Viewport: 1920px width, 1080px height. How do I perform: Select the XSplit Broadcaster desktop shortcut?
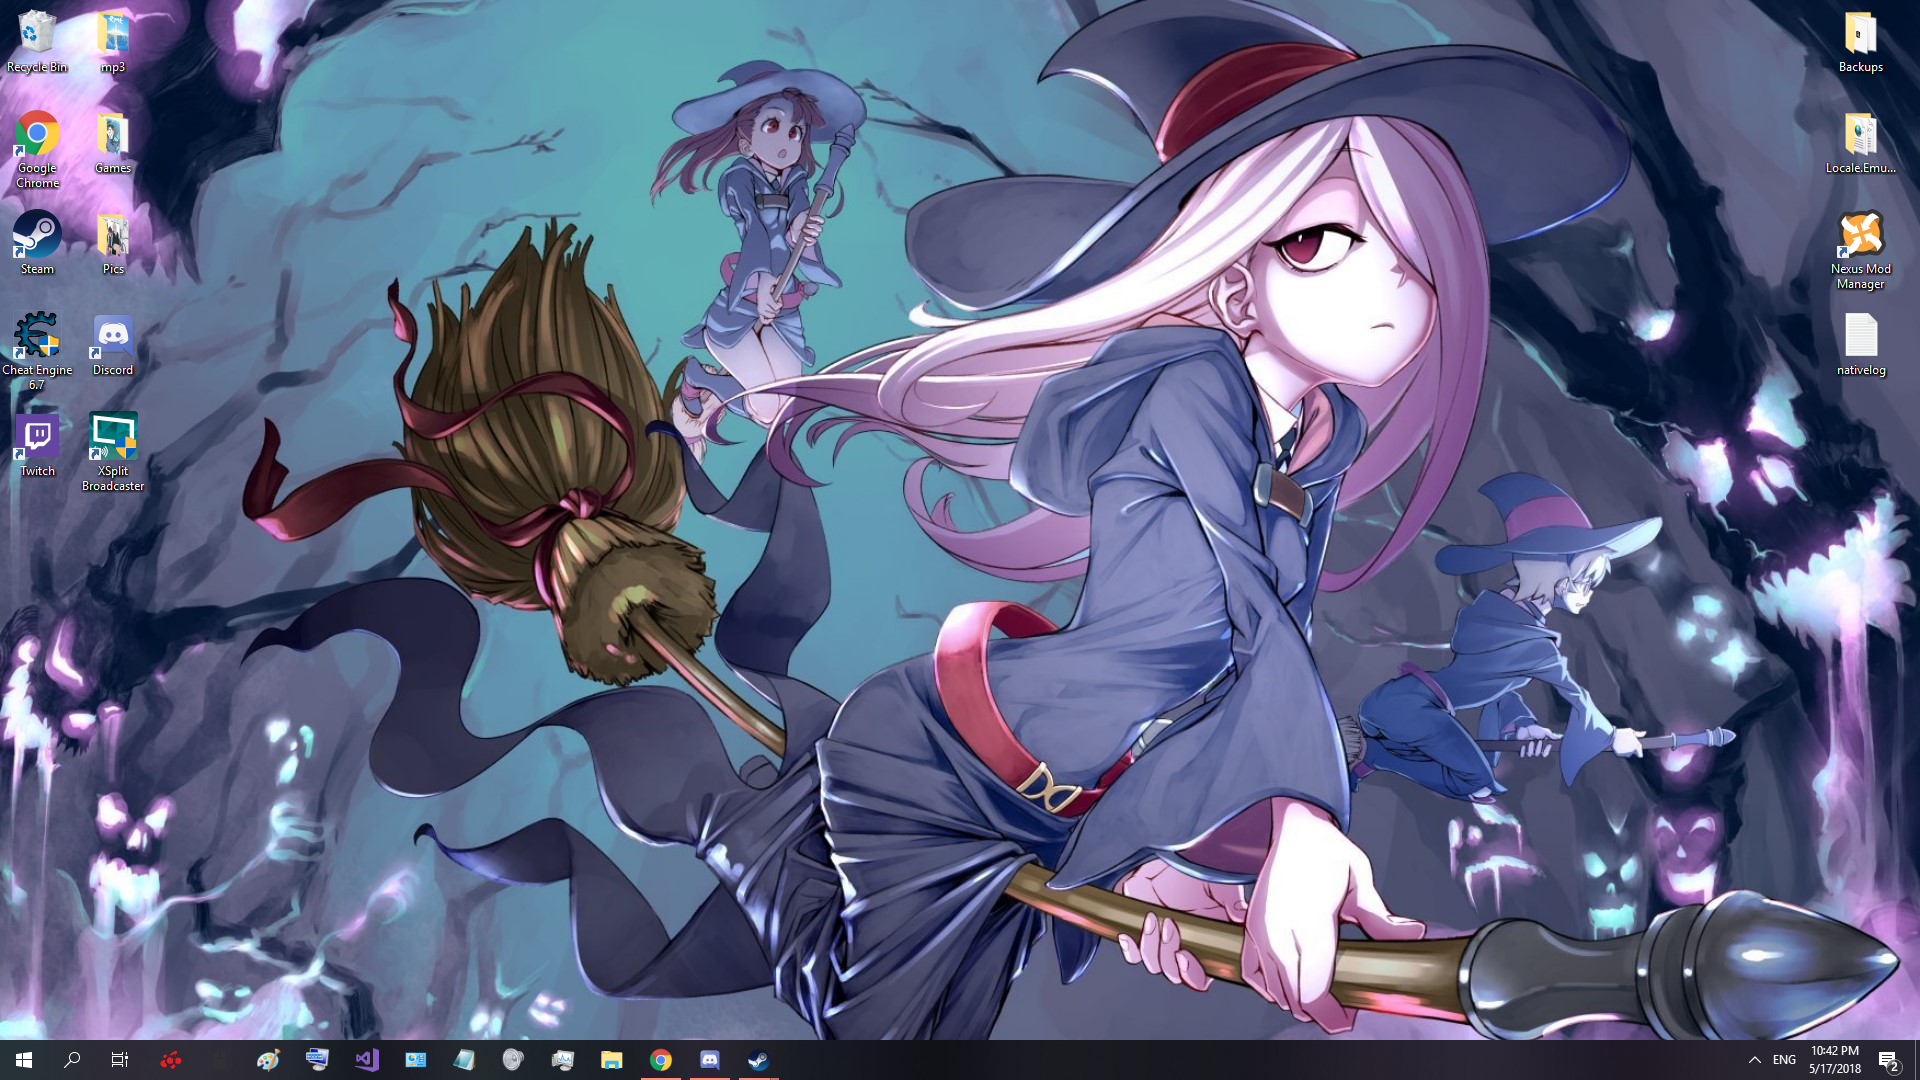113,453
